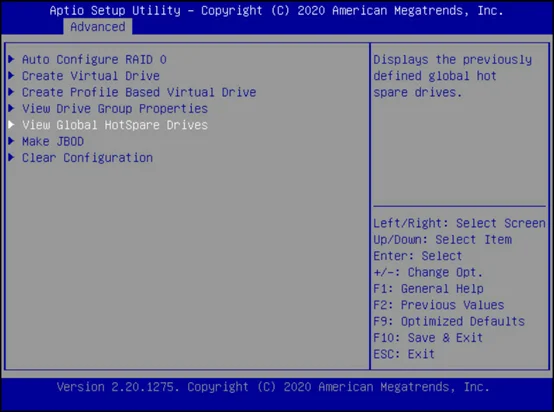Open highlighted View Global HotSpare Drives entry

coord(115,125)
